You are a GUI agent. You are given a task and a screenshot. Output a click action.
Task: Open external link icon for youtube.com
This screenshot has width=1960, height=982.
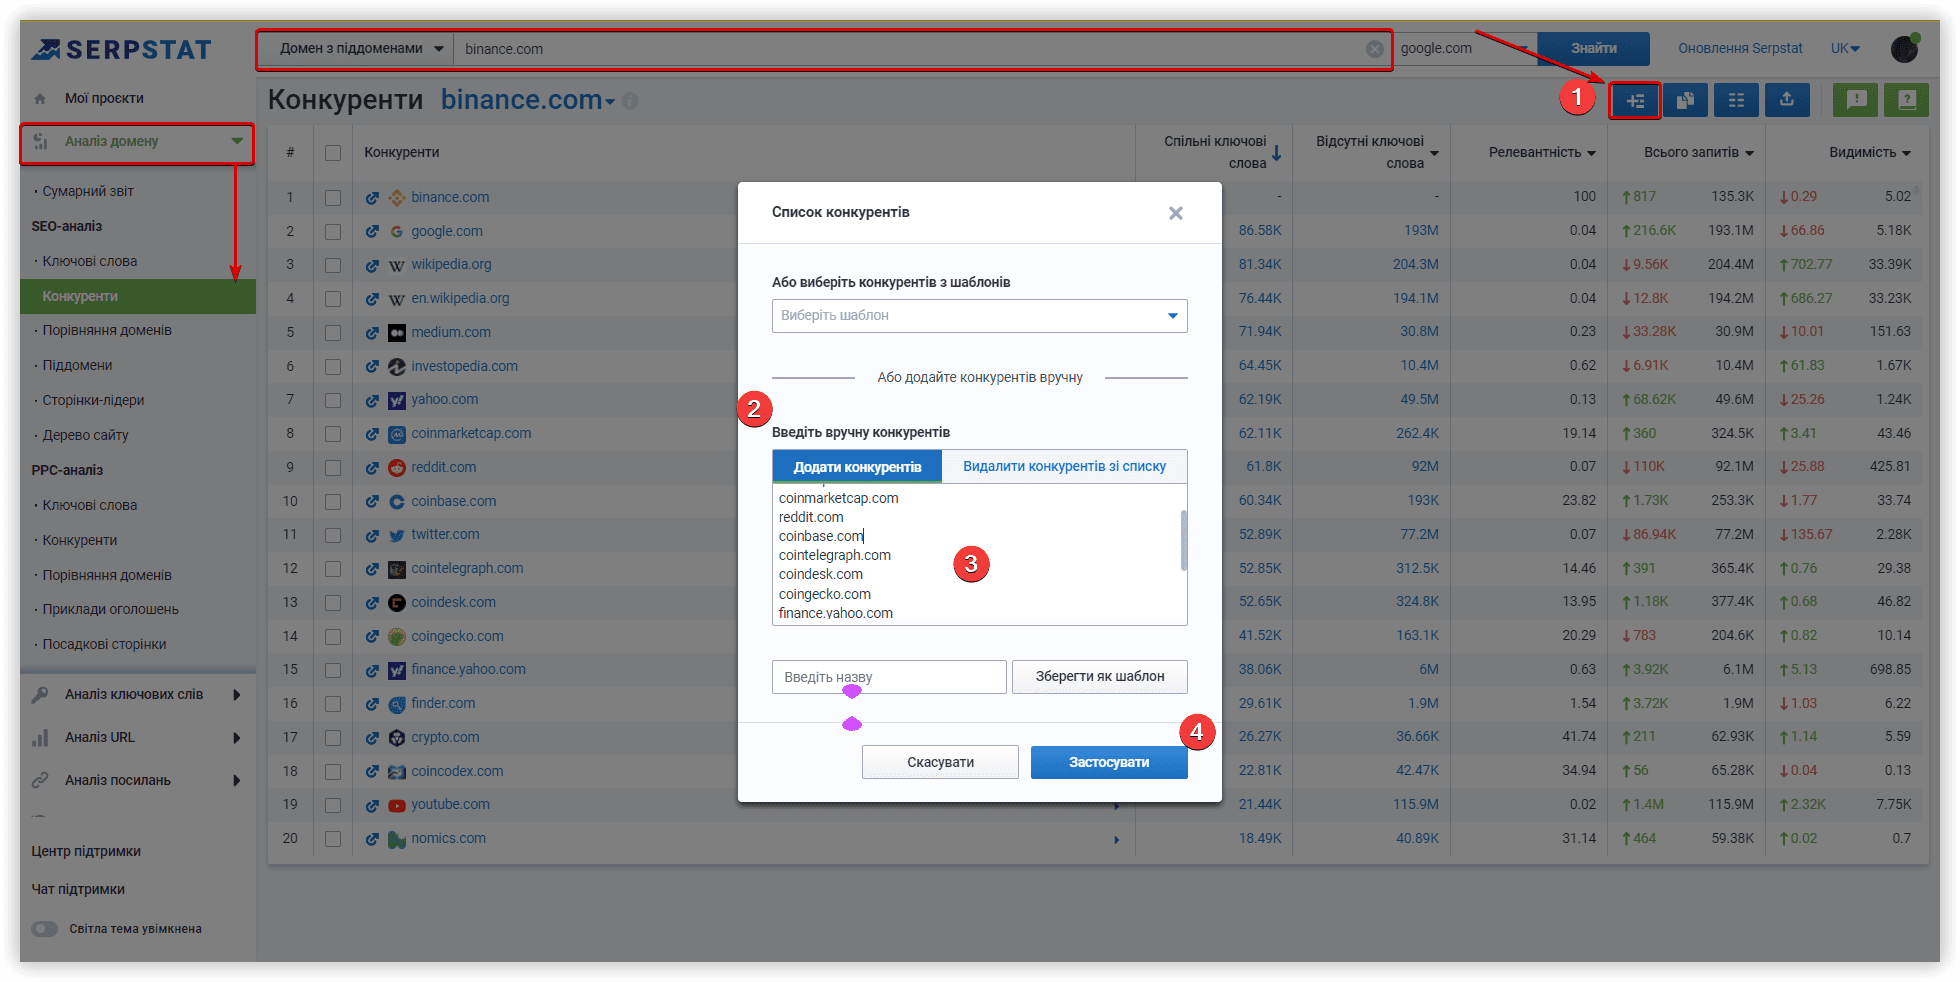[372, 806]
